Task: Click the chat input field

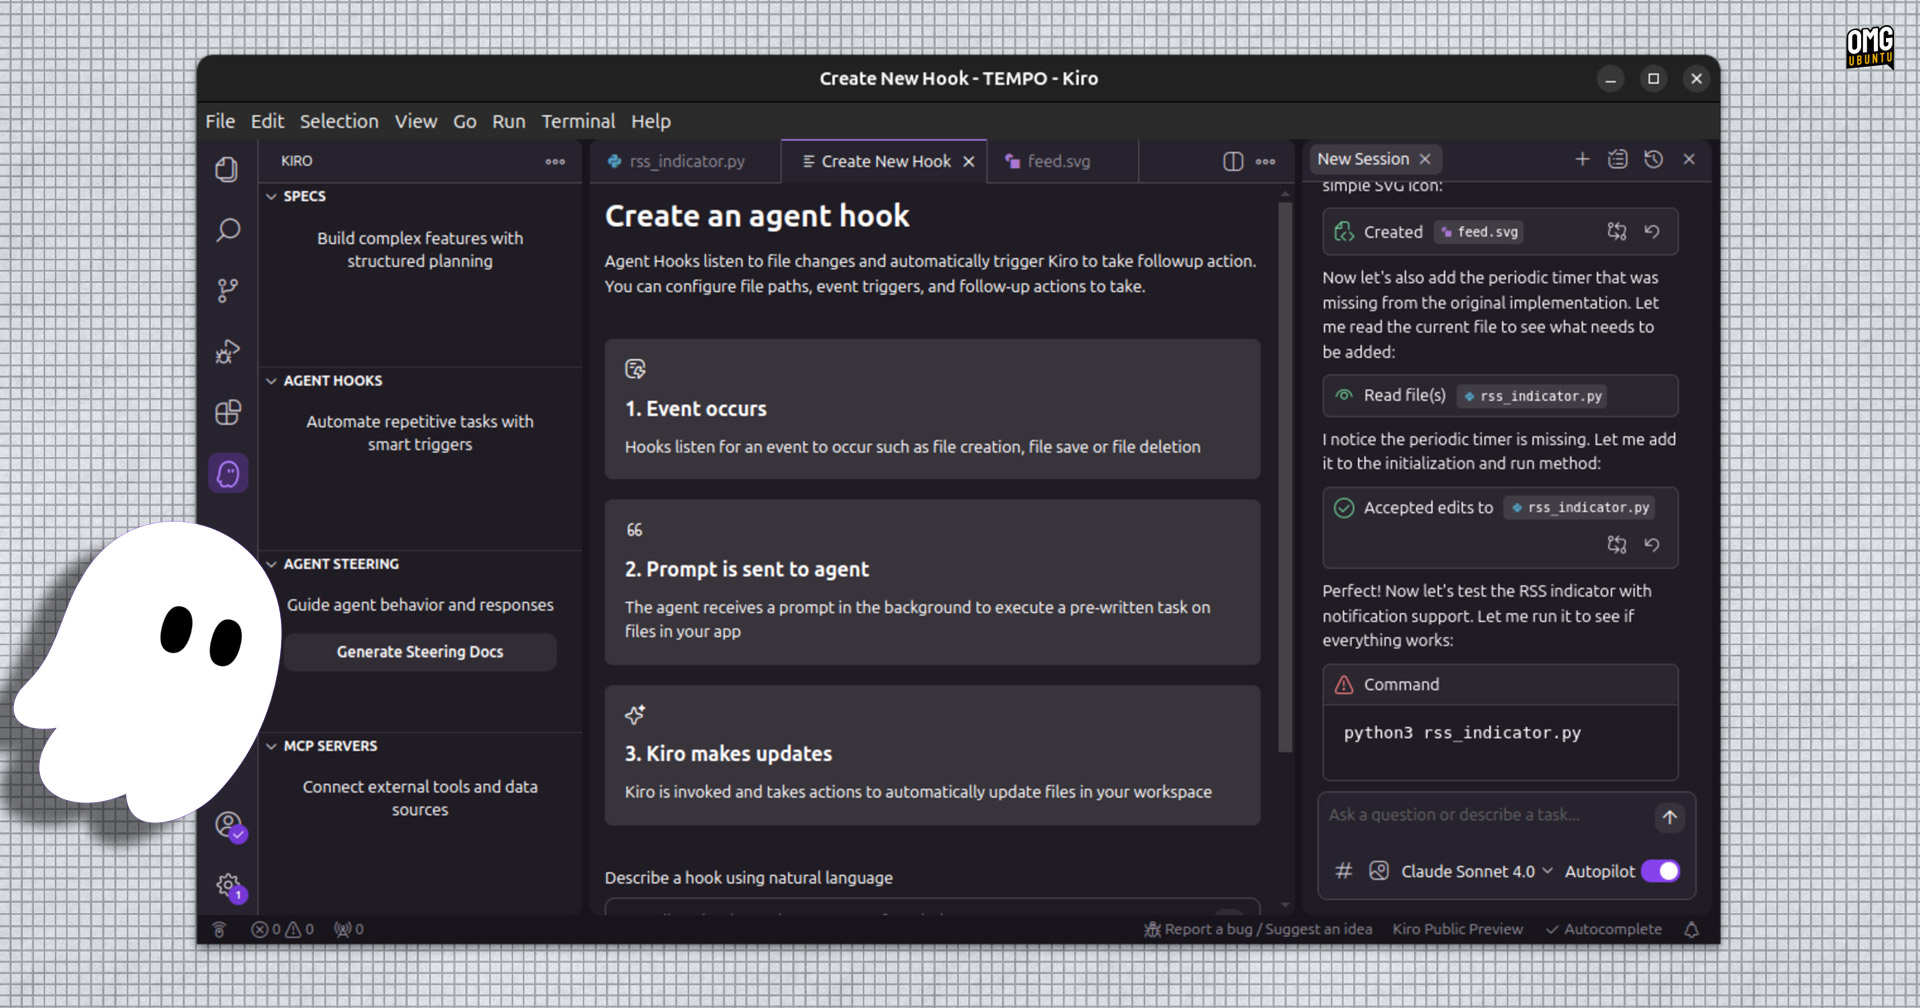Action: click(x=1484, y=815)
